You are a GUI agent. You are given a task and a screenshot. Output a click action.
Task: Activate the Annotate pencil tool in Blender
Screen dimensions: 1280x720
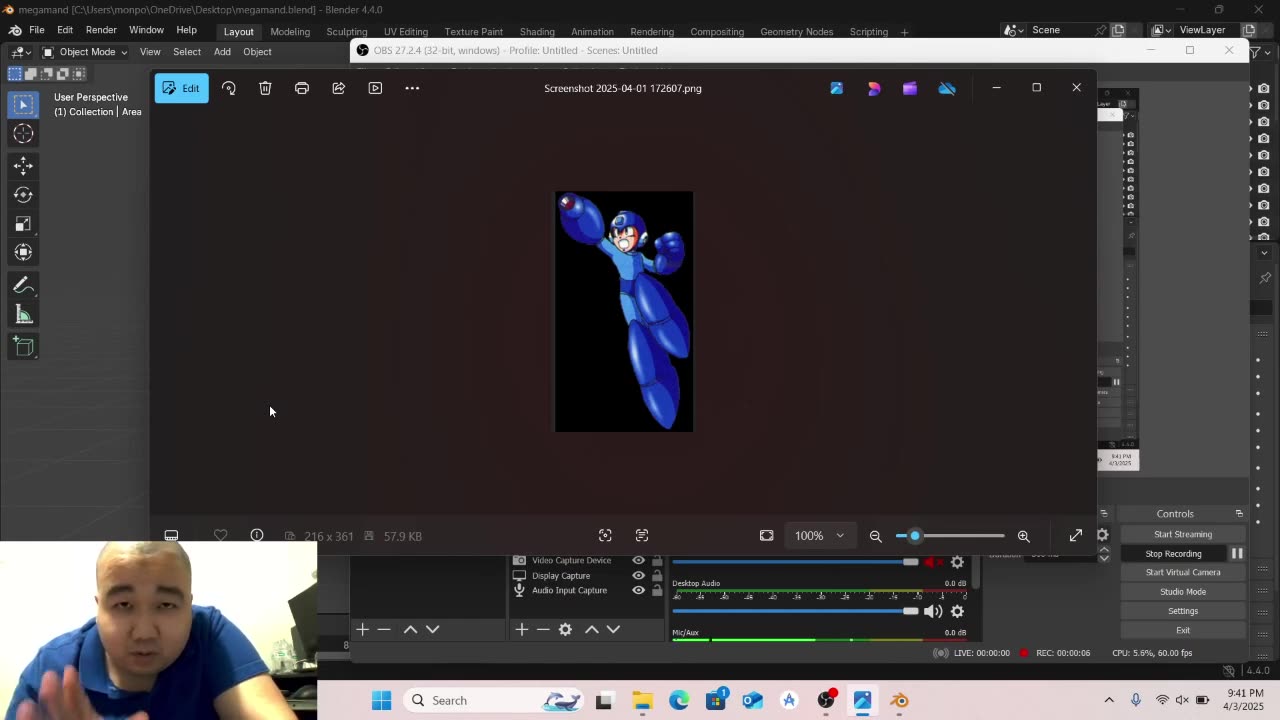pyautogui.click(x=23, y=286)
